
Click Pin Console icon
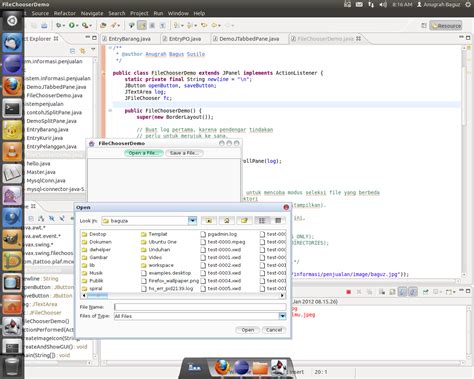click(x=425, y=292)
